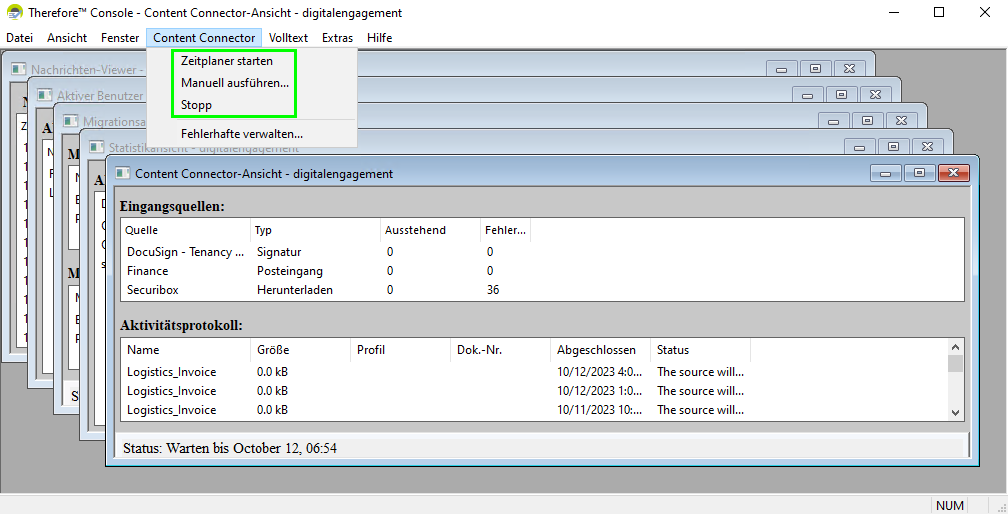1008x514 pixels.
Task: Click the Dok.-Nr. column header
Action: pyautogui.click(x=500, y=350)
